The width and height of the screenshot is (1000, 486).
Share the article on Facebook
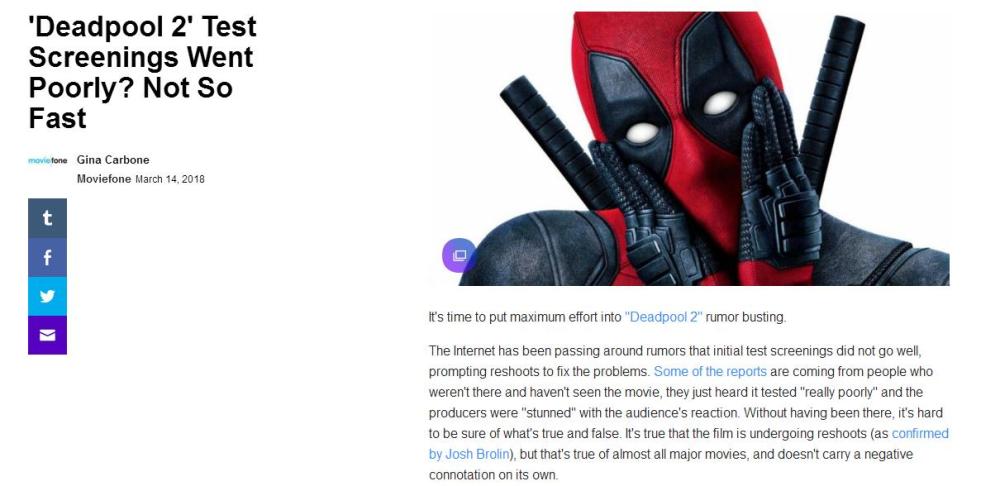[x=47, y=257]
